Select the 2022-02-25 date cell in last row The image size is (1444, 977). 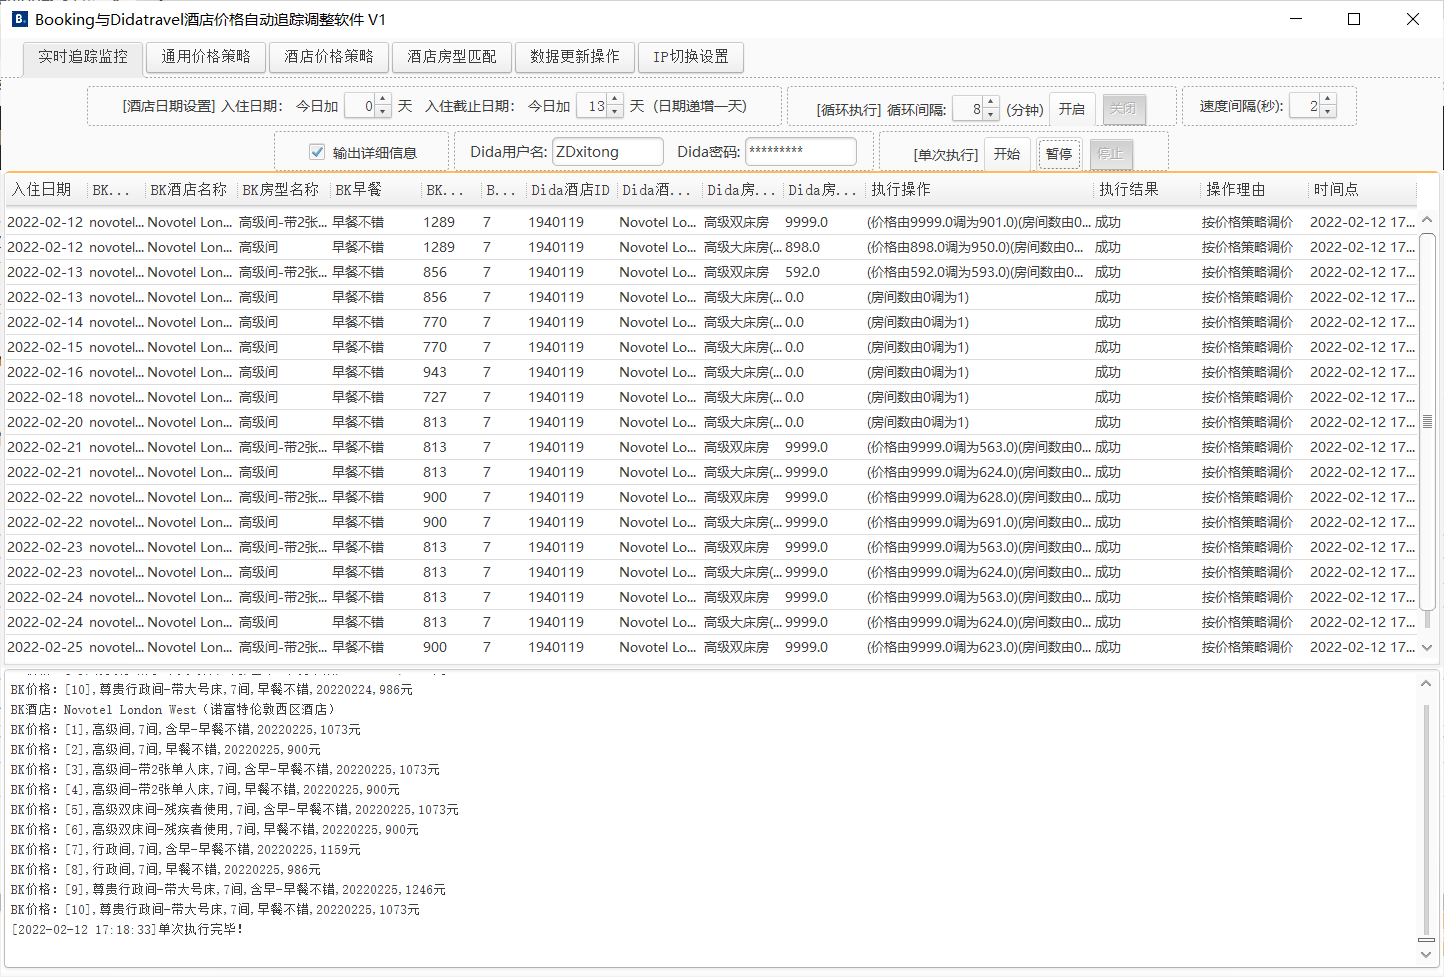(45, 647)
